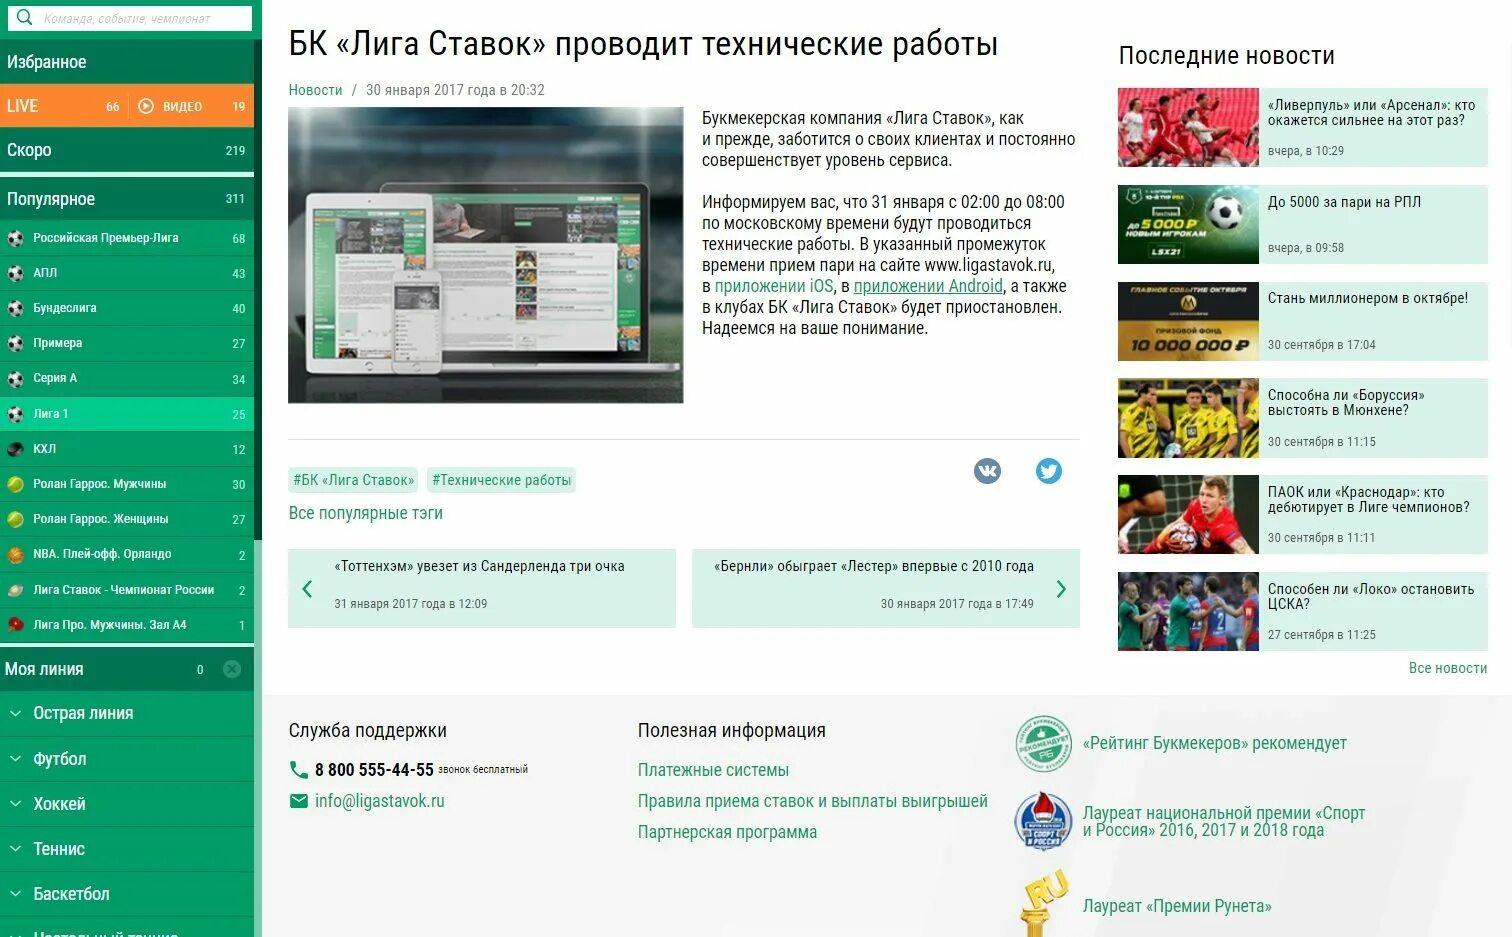Open the Избранное section
1512x937 pixels.
(x=127, y=62)
